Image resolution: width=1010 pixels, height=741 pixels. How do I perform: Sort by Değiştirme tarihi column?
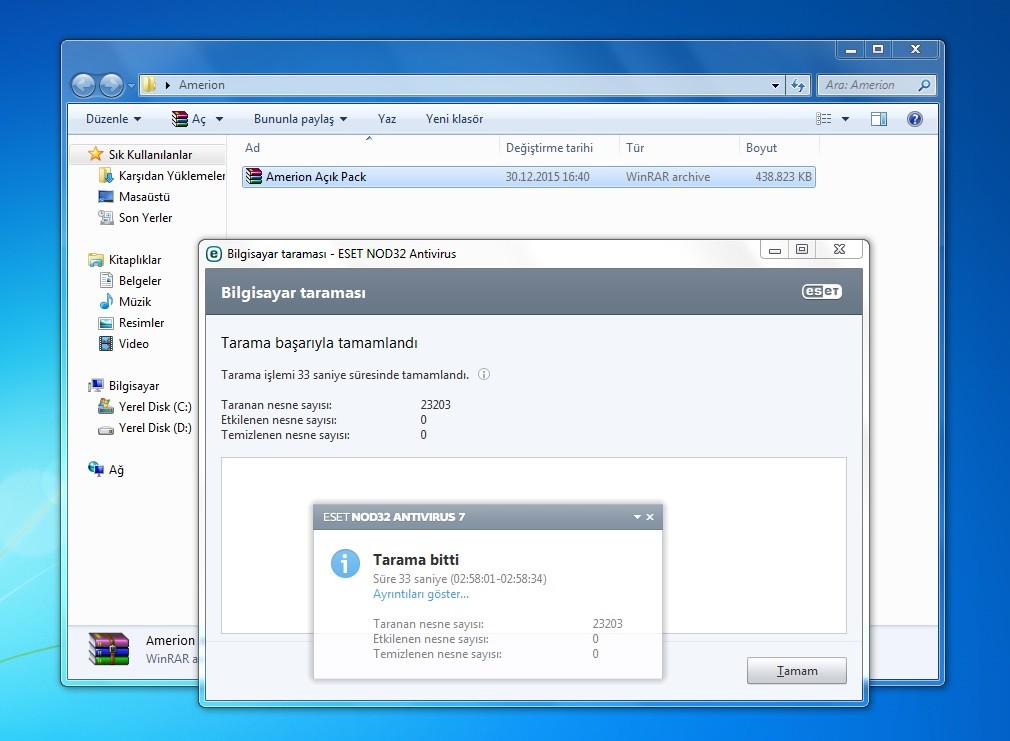(558, 148)
